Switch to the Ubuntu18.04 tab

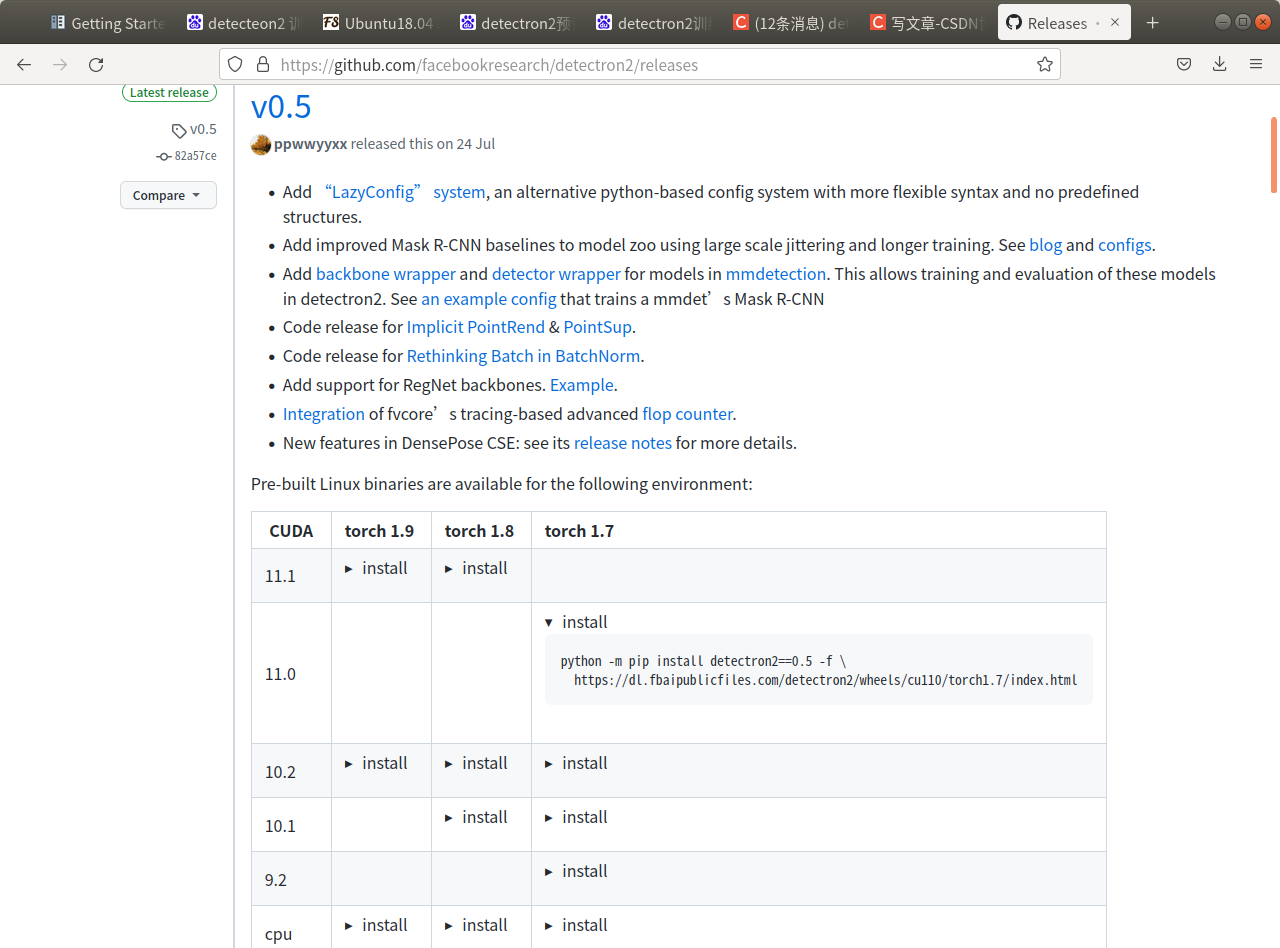(381, 22)
